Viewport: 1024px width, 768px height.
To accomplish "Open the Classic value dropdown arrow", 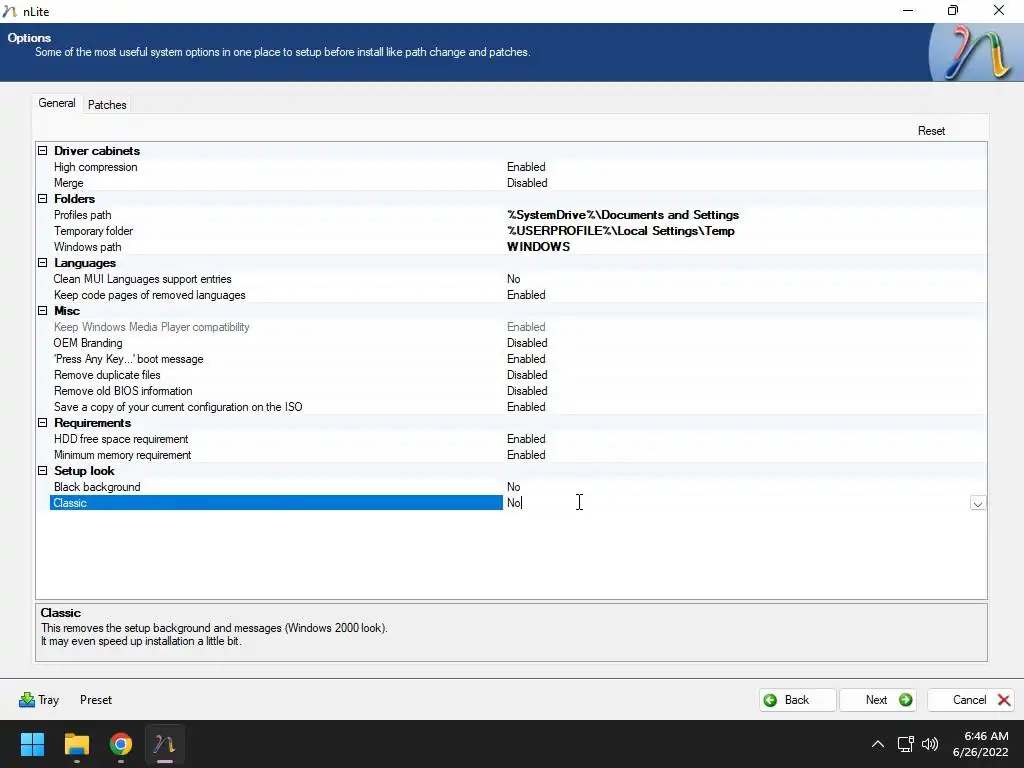I will tap(978, 504).
